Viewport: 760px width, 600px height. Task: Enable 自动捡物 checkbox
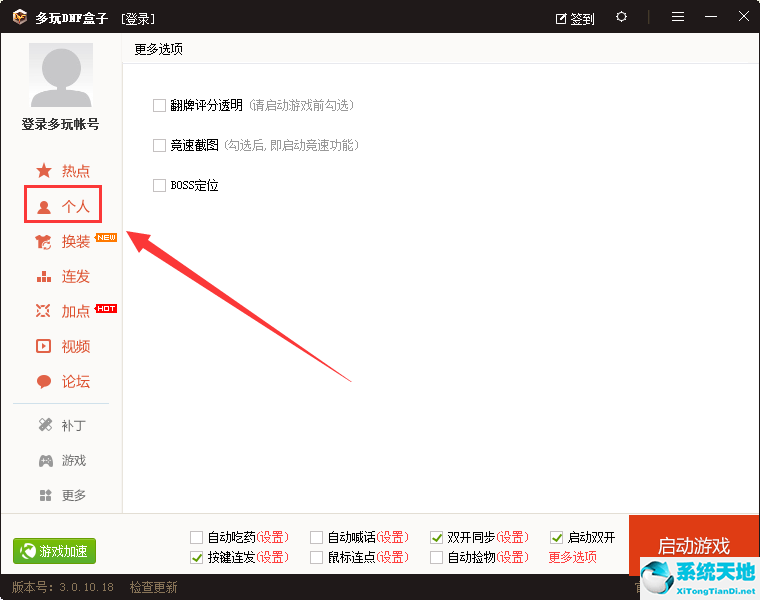click(436, 557)
